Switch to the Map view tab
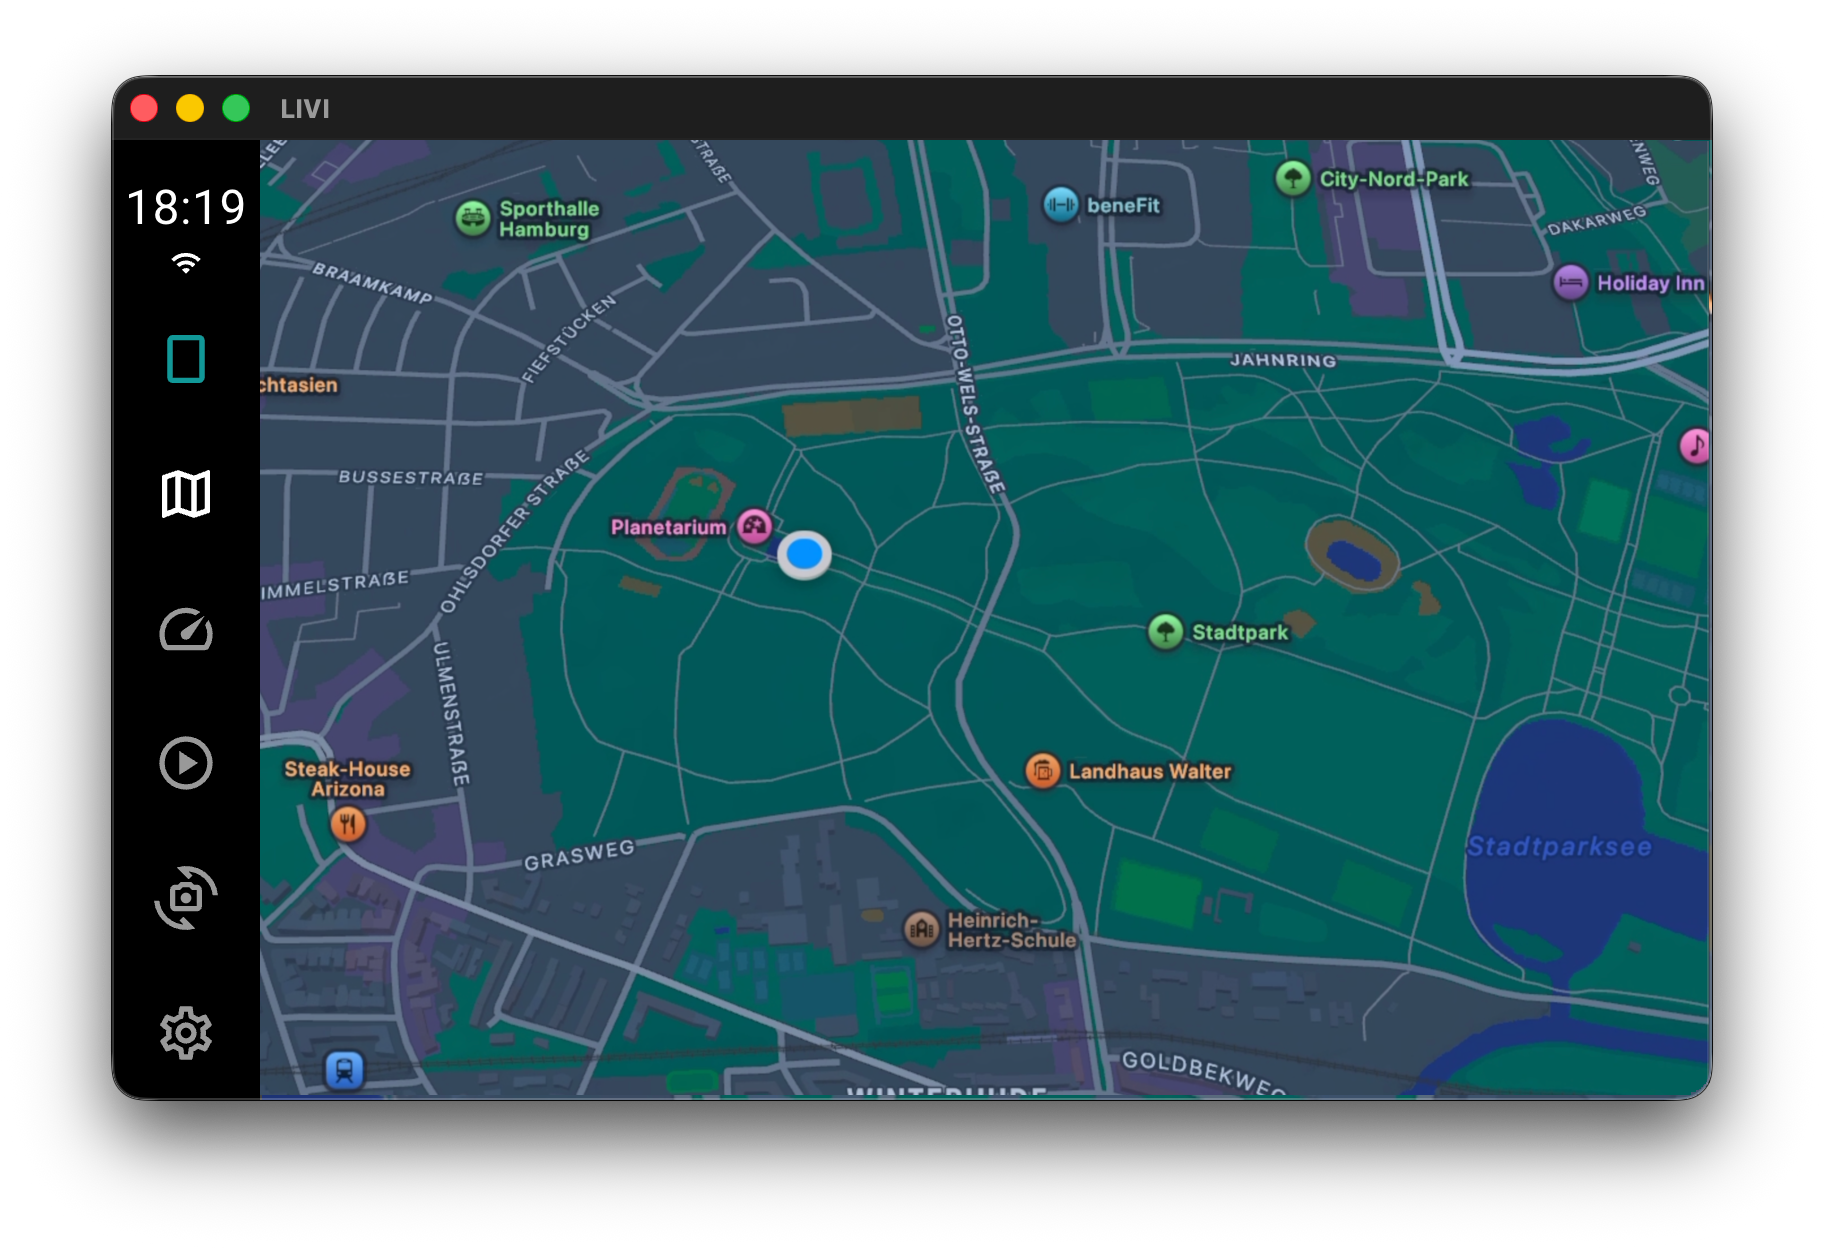The image size is (1824, 1248). point(186,492)
